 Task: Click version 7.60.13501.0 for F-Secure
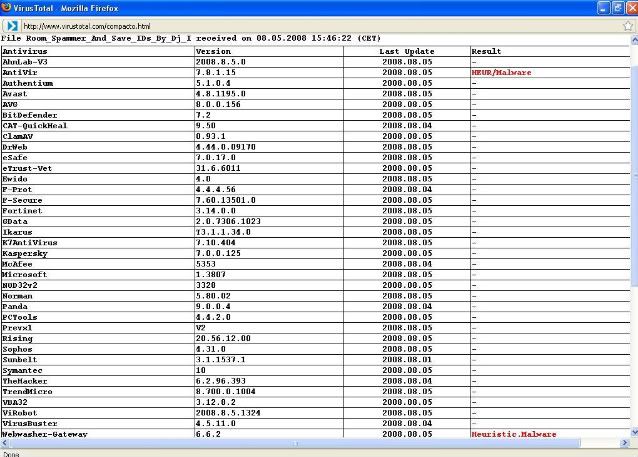click(225, 200)
